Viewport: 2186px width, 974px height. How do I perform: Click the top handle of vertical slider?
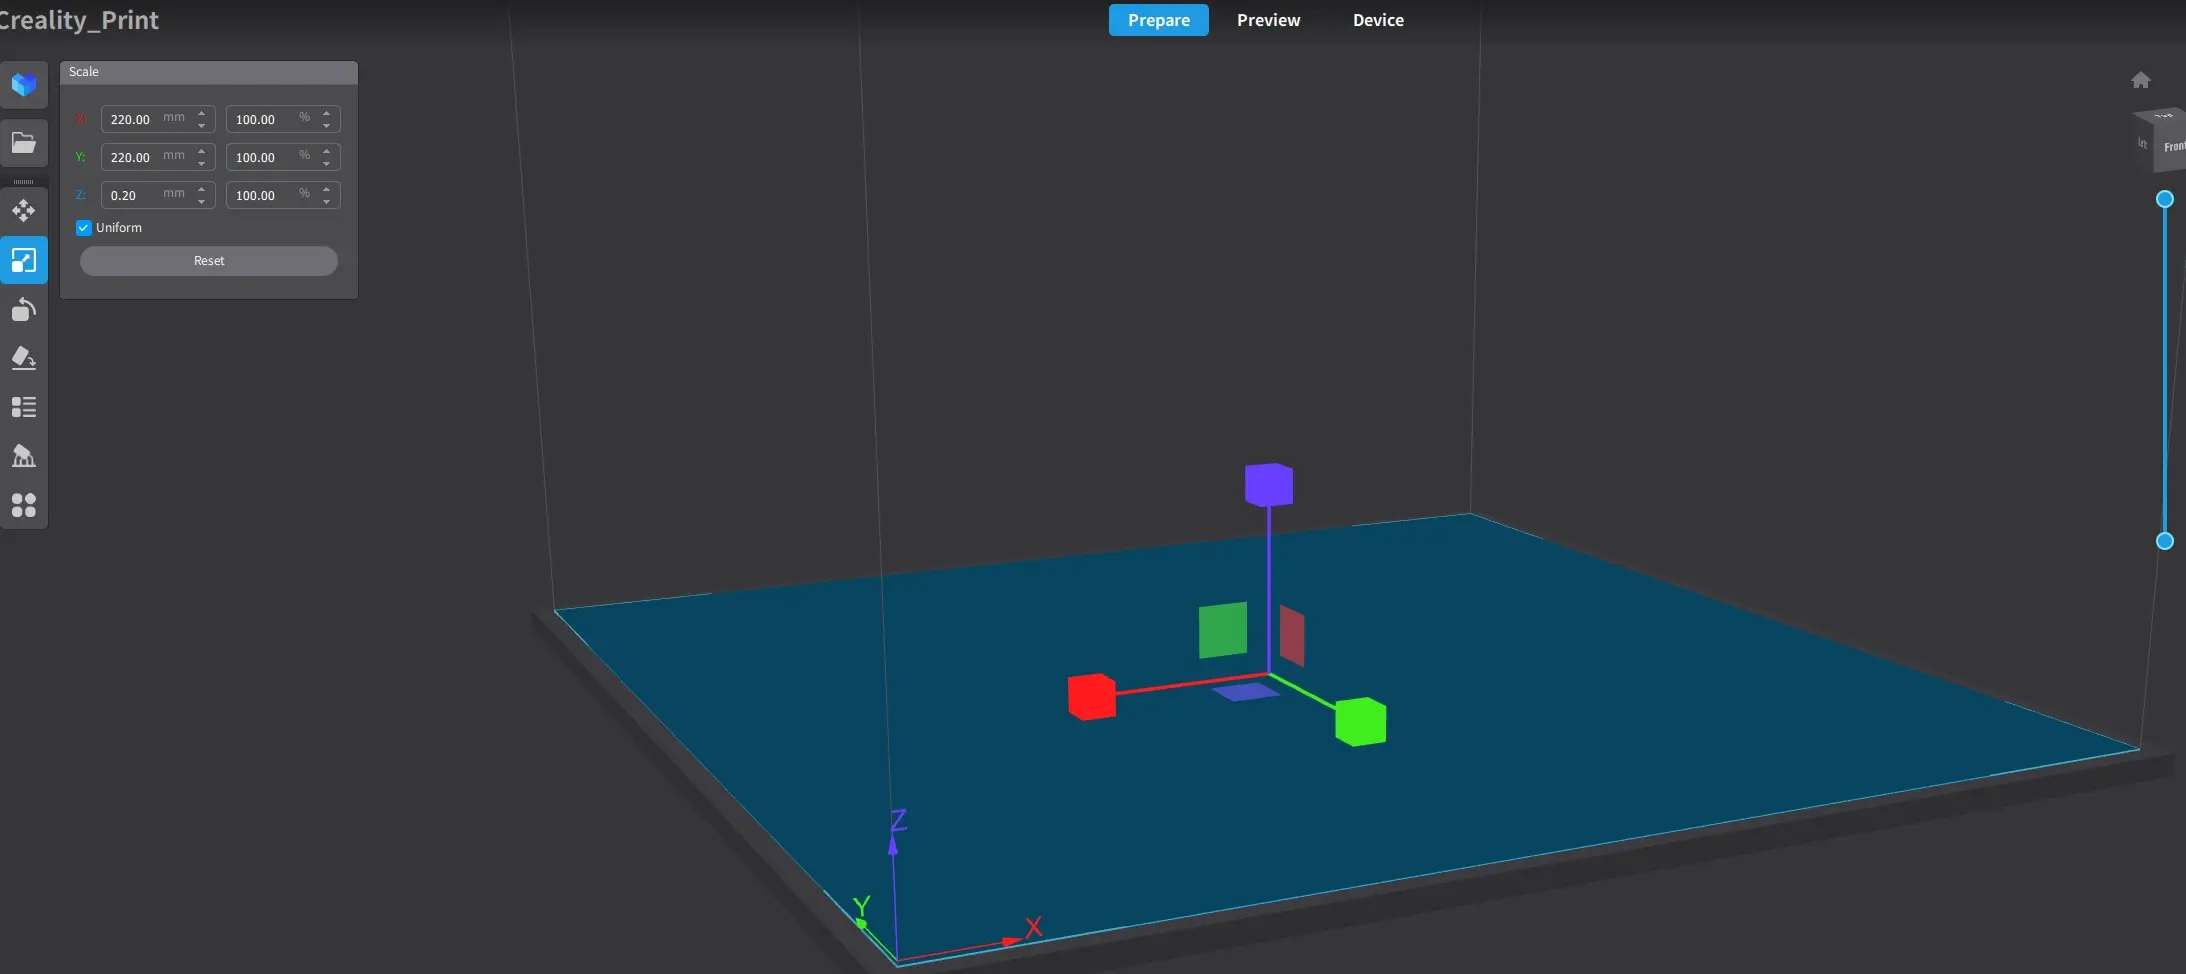tap(2165, 199)
